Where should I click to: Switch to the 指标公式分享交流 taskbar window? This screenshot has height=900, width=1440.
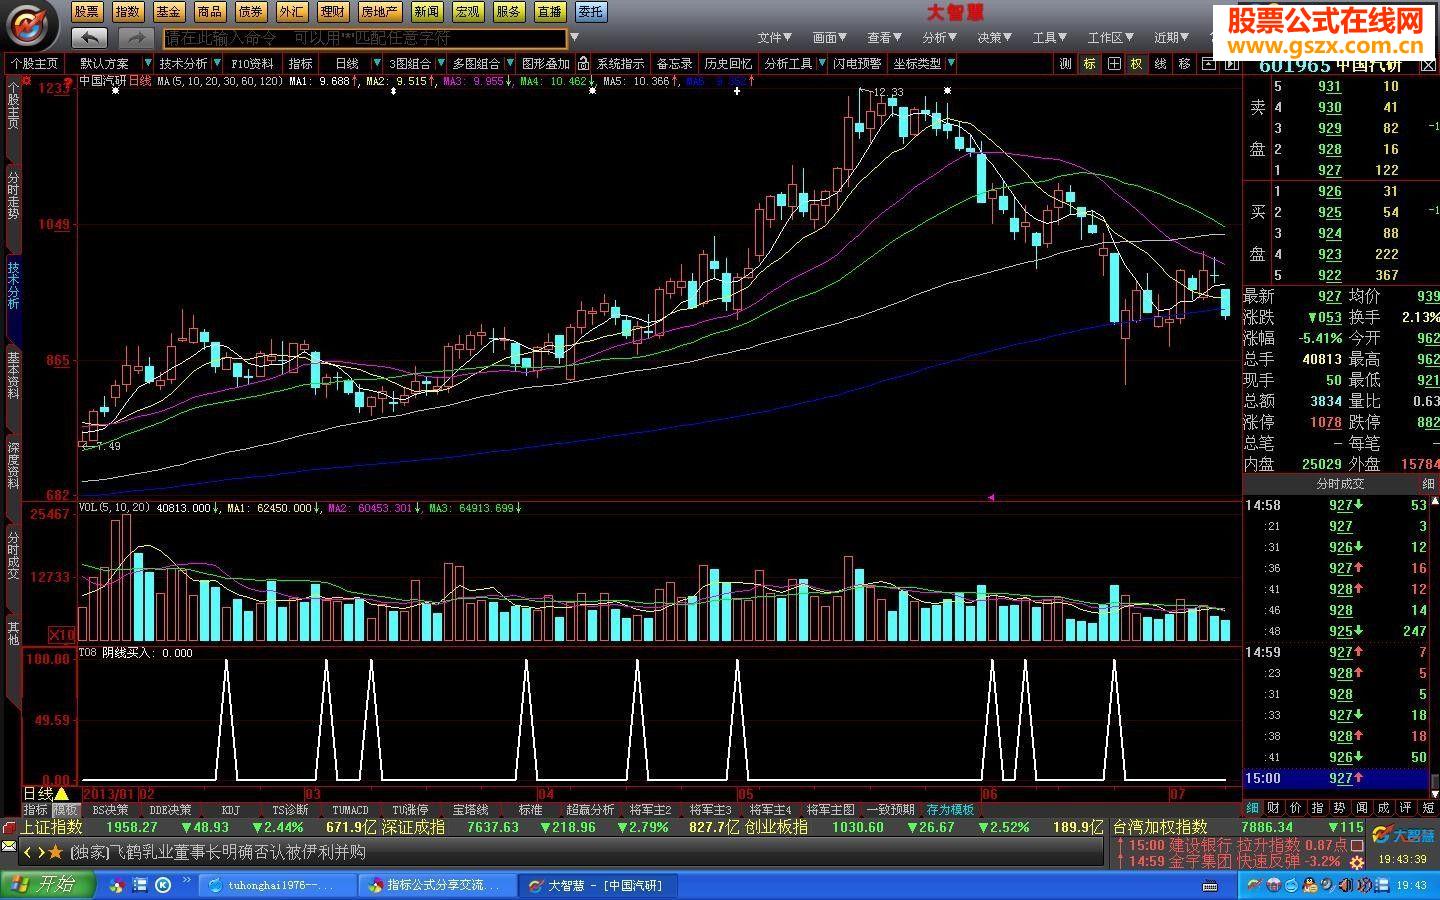tap(438, 885)
